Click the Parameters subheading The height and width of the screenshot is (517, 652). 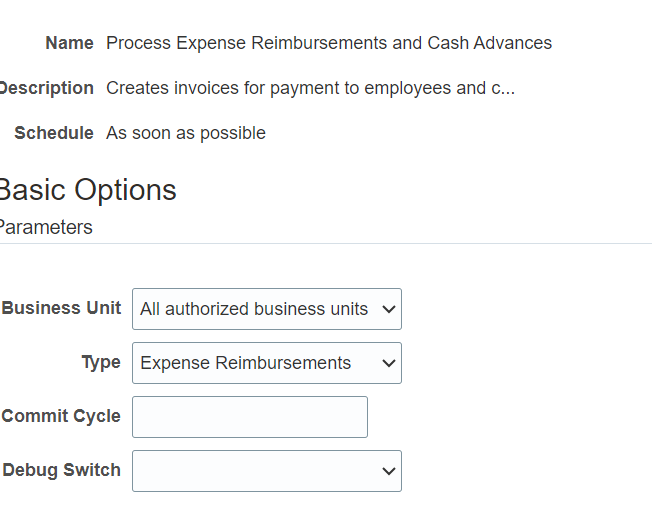click(x=46, y=227)
